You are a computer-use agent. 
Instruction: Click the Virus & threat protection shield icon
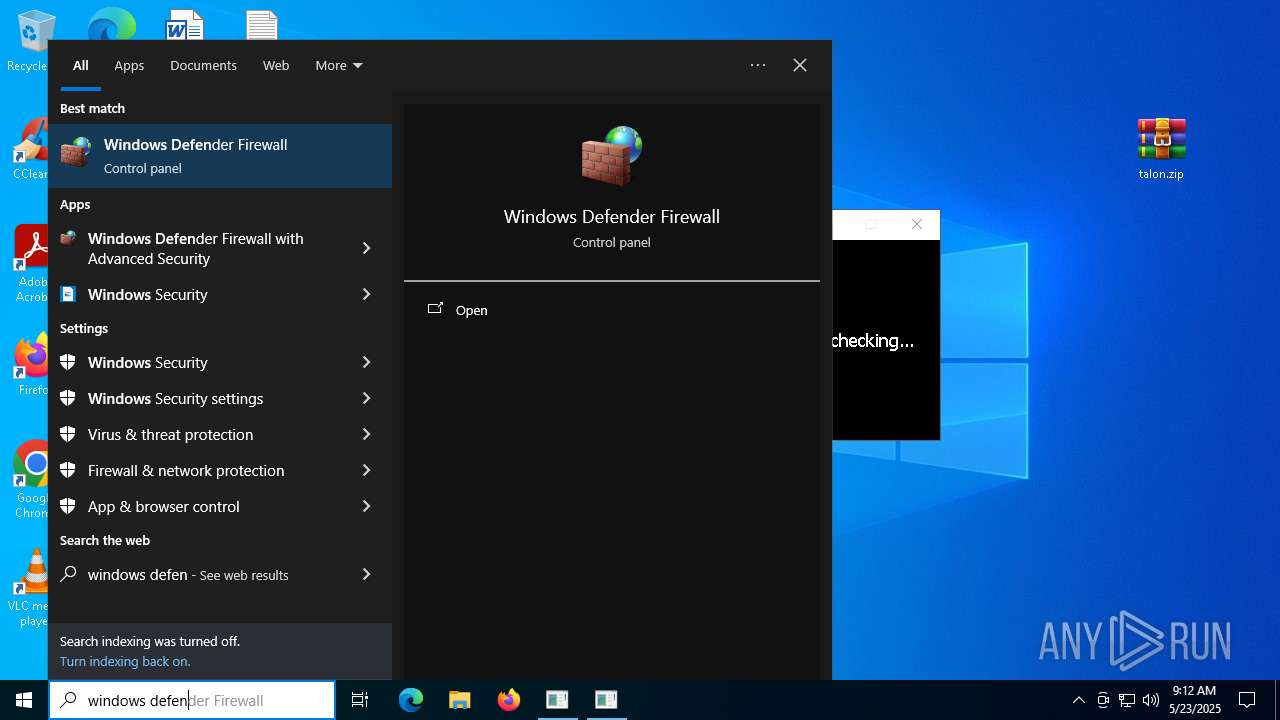click(68, 434)
